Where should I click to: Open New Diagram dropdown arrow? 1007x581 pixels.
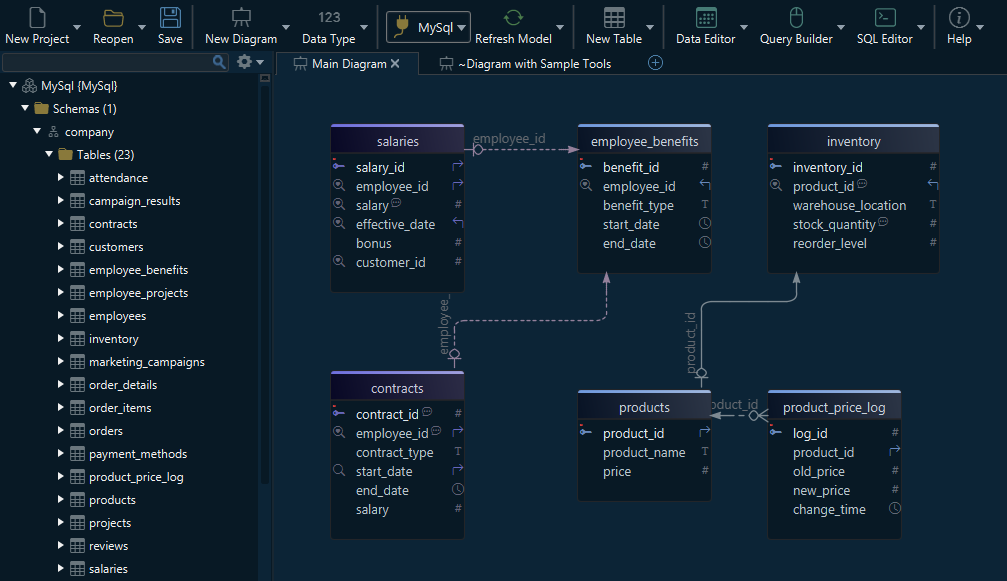pyautogui.click(x=286, y=28)
